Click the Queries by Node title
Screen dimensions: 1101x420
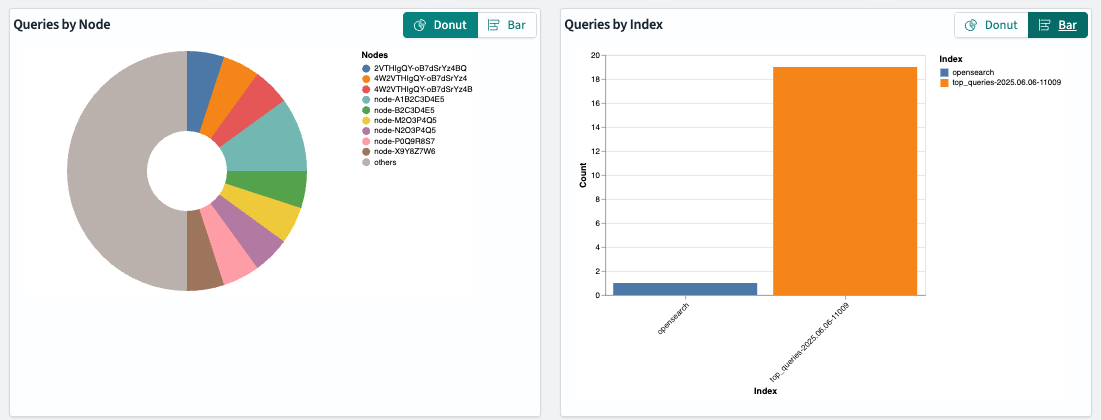click(x=62, y=25)
